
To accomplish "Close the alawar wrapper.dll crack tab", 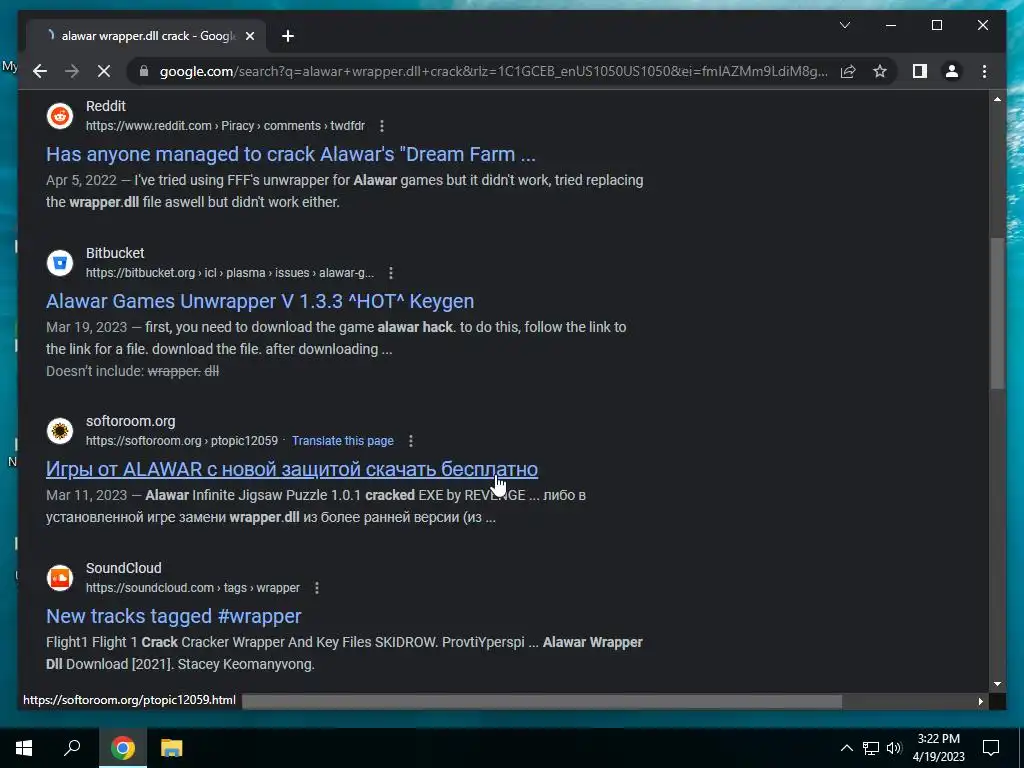I will click(x=249, y=36).
